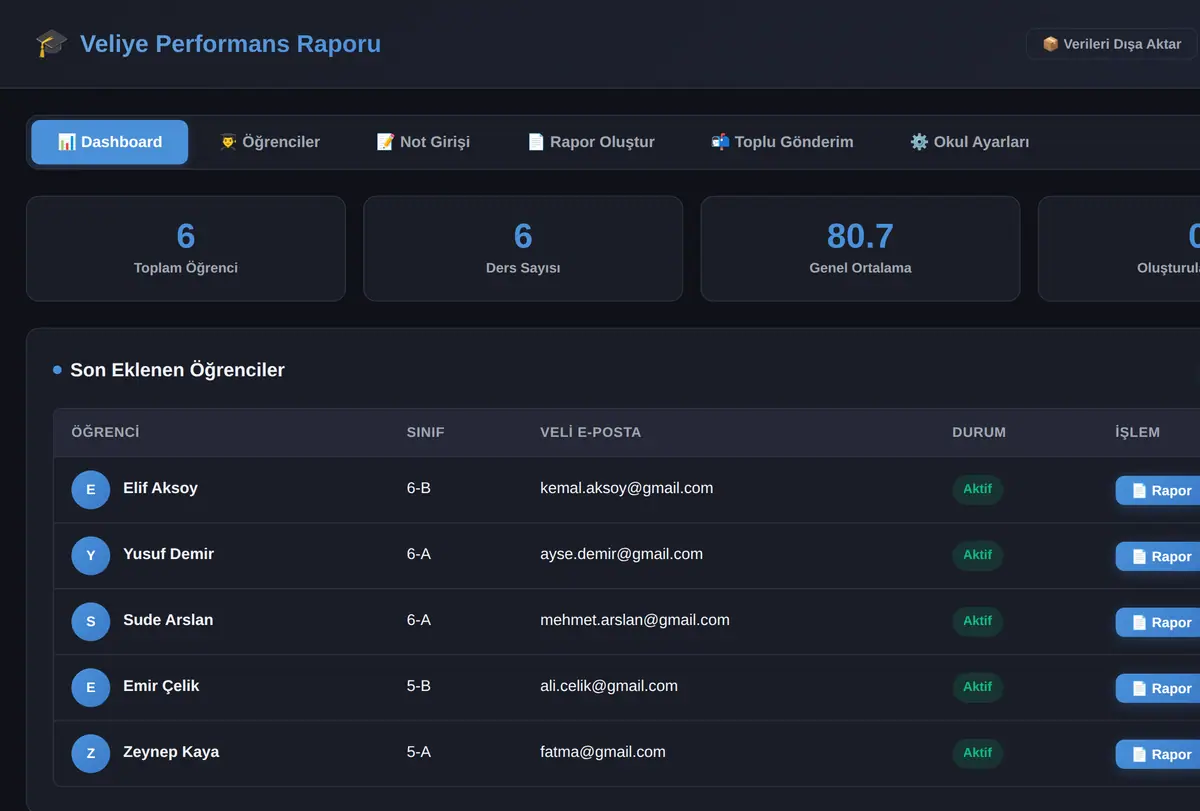Go to the Not Girişi tab

[423, 142]
